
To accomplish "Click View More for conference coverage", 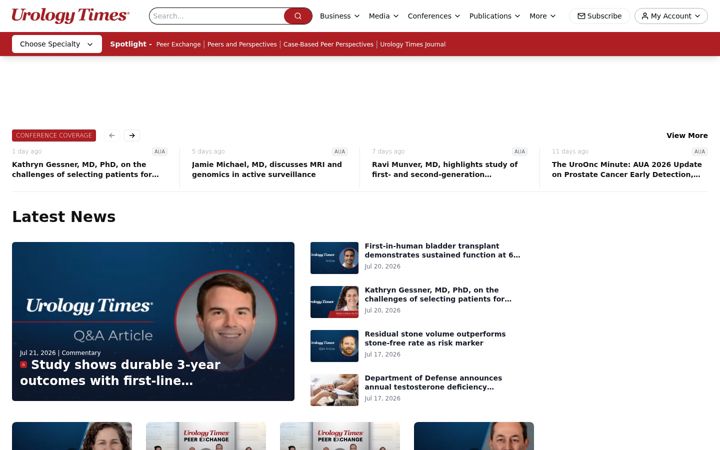I will [687, 135].
